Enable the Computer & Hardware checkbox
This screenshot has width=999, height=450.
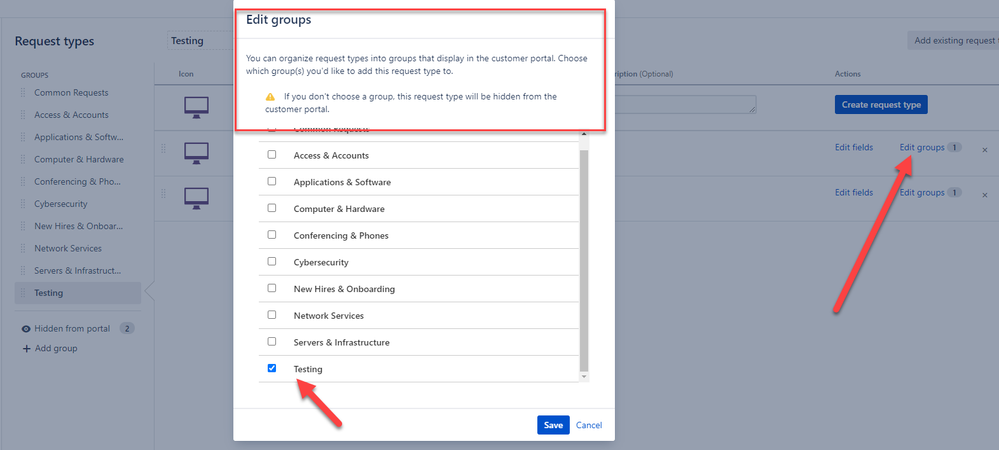coord(272,208)
